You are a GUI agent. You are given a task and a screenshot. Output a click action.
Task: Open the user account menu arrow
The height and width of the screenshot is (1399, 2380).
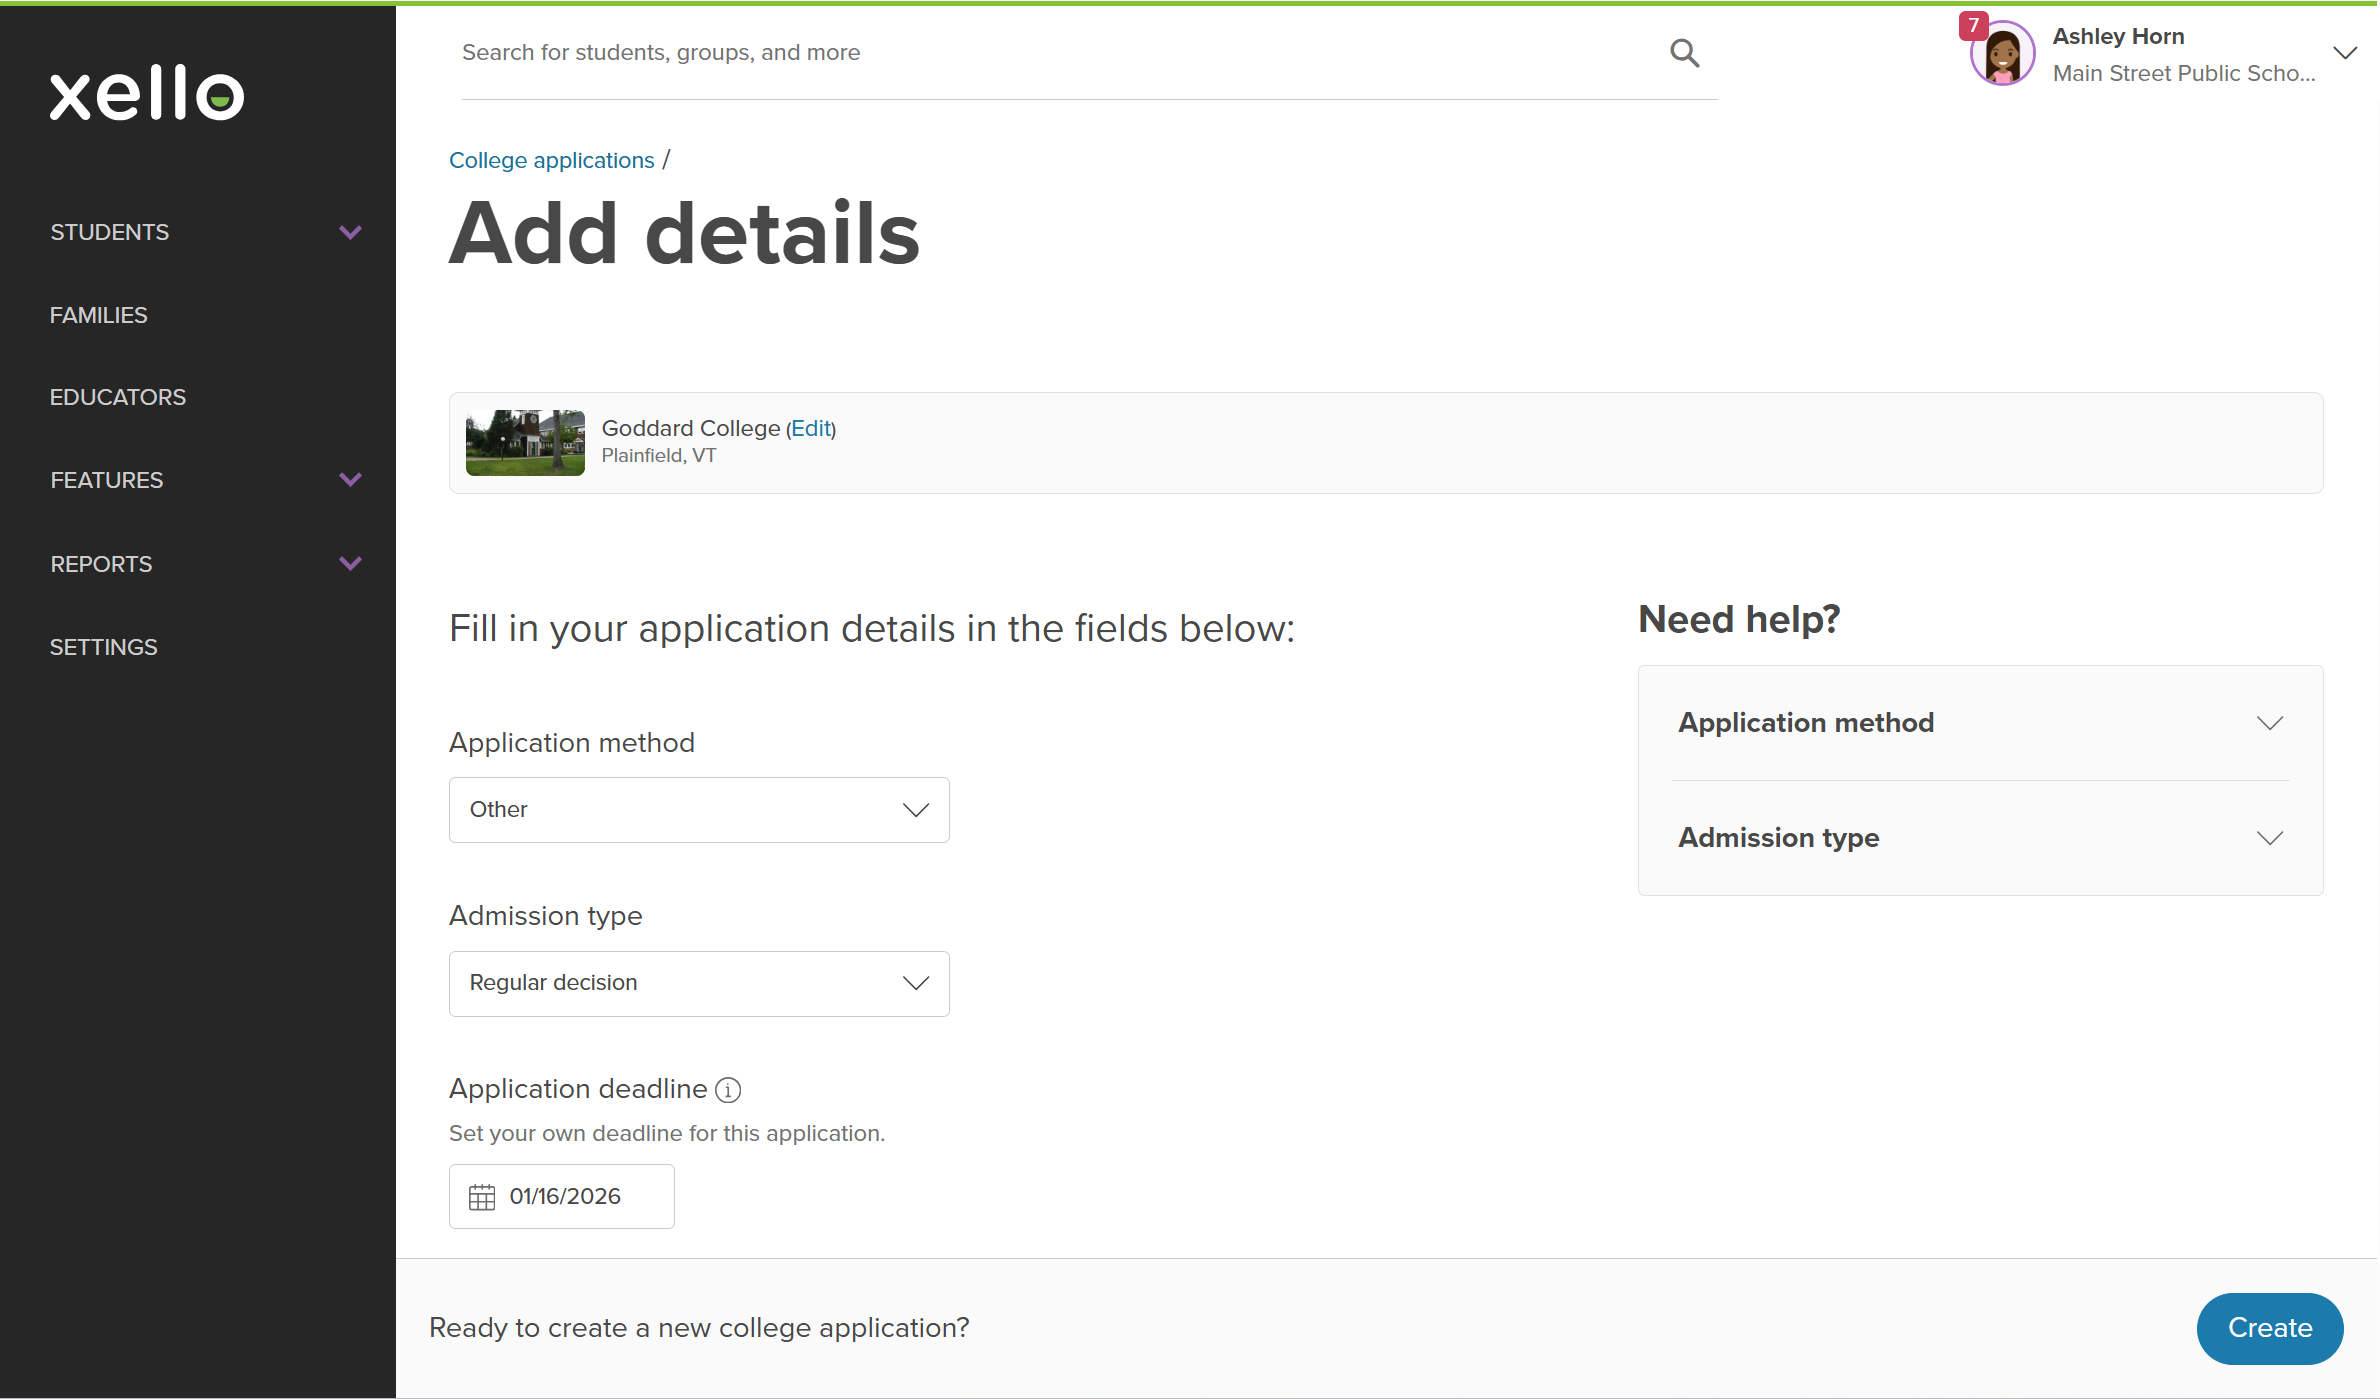(2345, 53)
